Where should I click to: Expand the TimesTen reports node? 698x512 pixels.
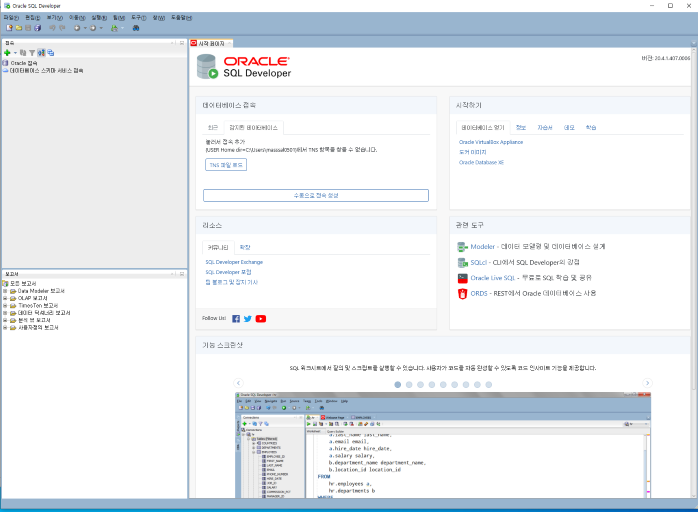[5, 305]
